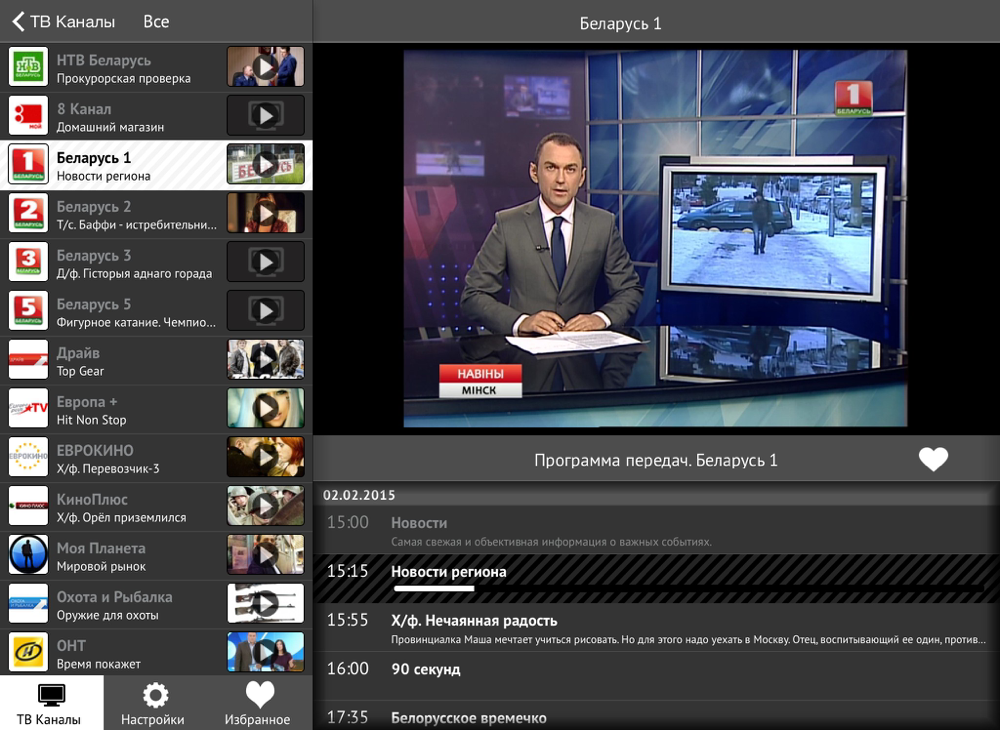The height and width of the screenshot is (730, 1000).
Task: Play the Моя Планета preview thumbnail
Action: click(x=266, y=554)
